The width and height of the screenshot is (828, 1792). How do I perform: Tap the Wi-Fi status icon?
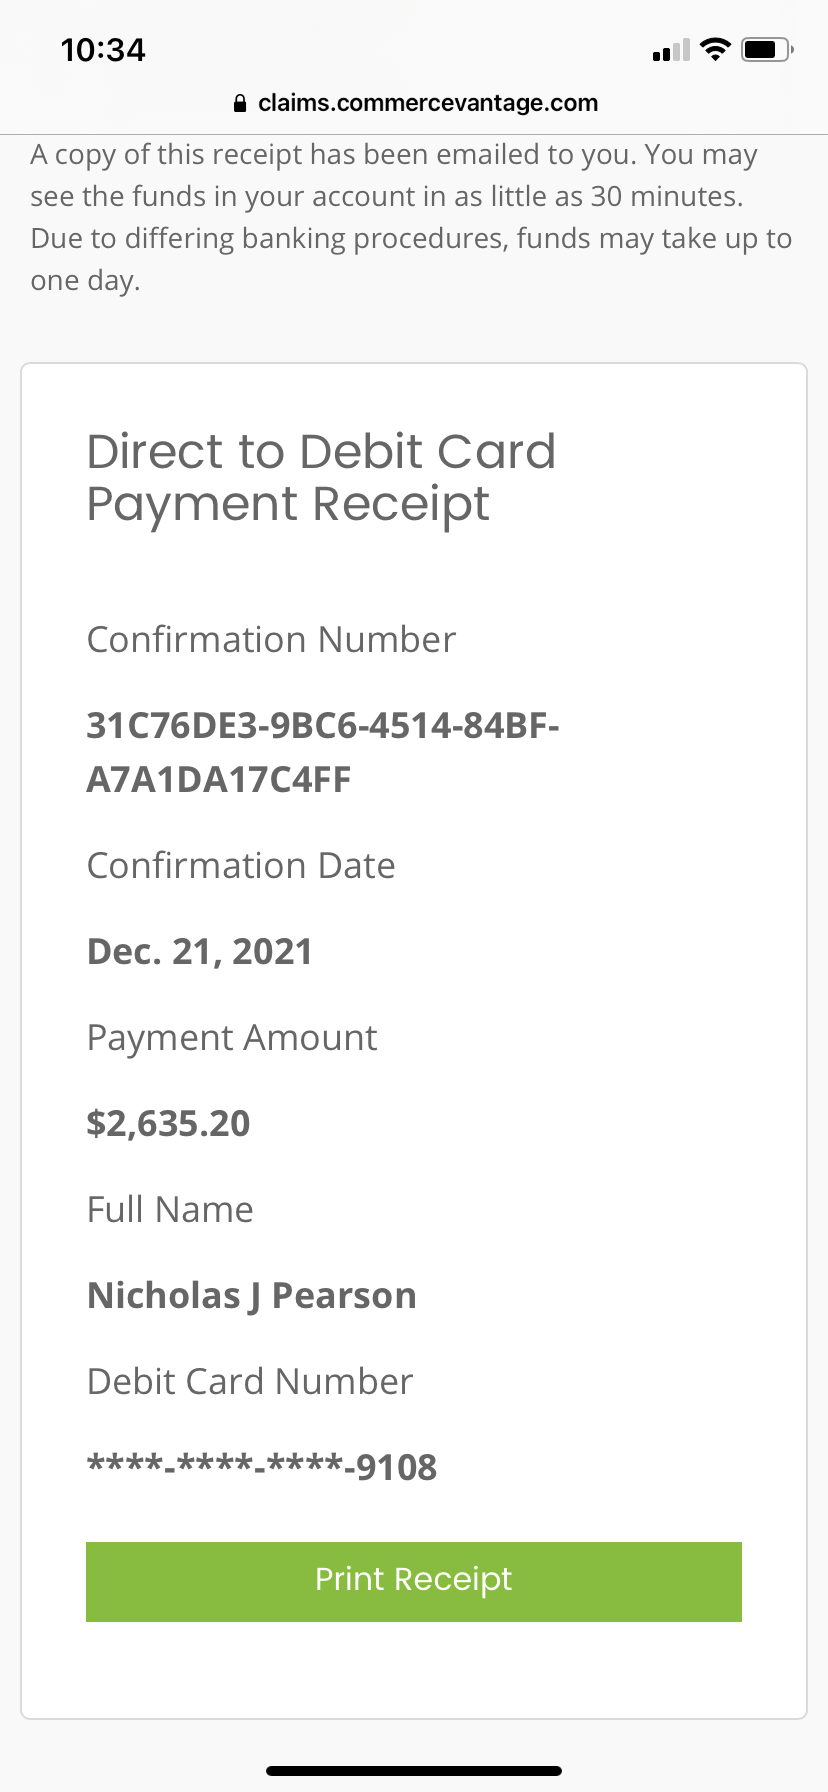point(715,49)
